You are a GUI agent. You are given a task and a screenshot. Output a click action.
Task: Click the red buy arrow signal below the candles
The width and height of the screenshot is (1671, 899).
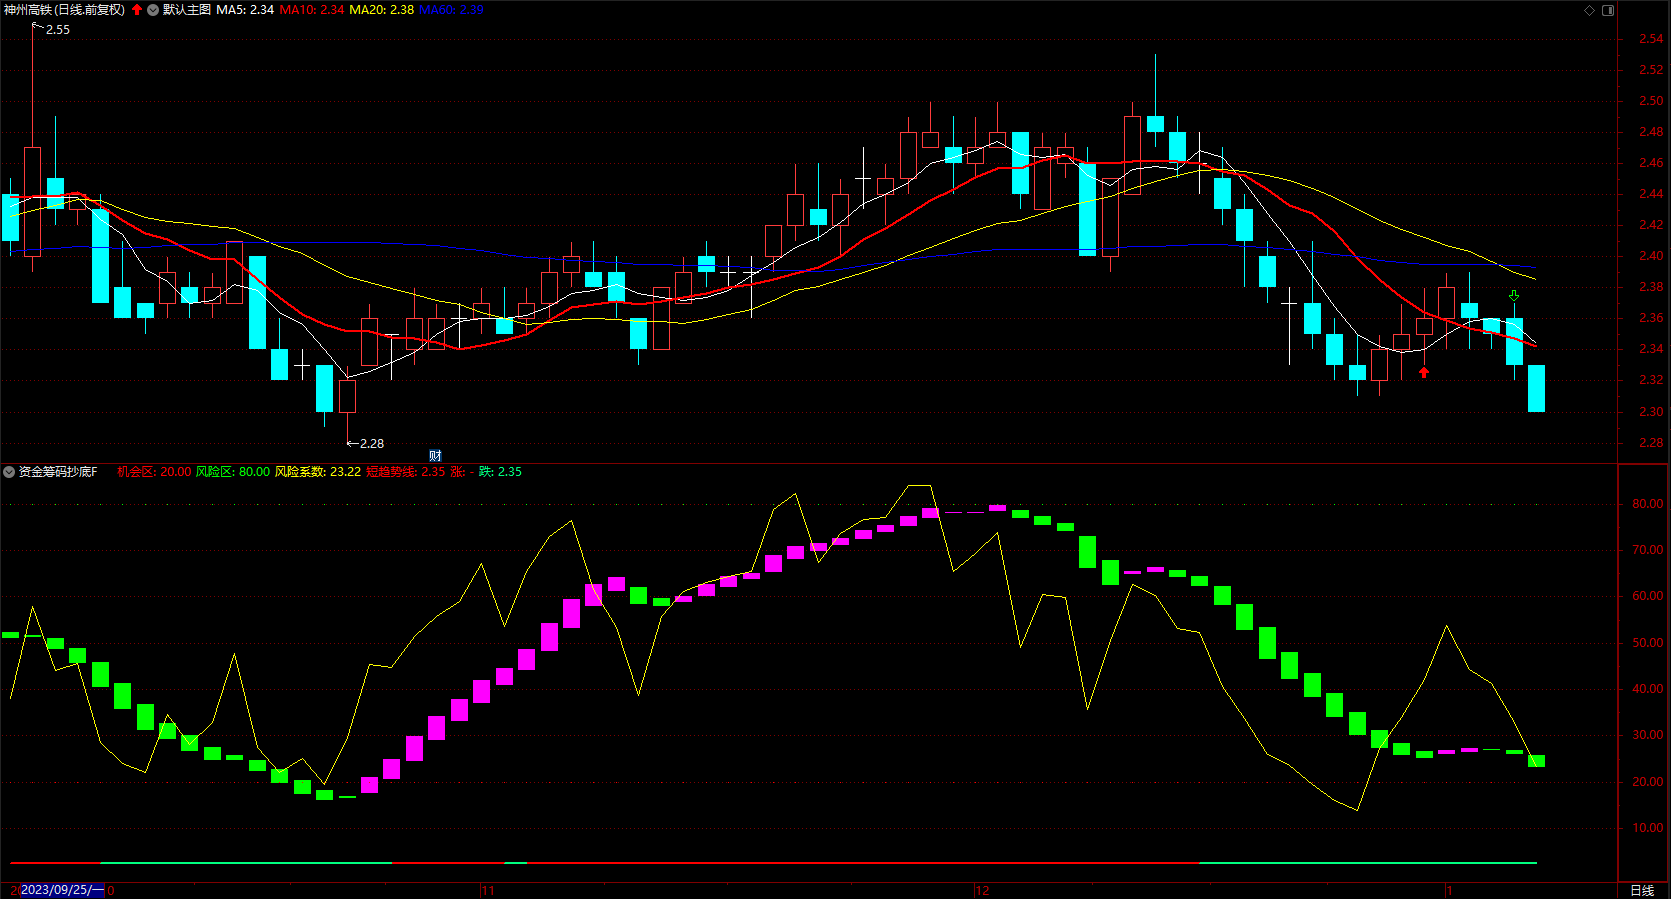[x=1424, y=373]
